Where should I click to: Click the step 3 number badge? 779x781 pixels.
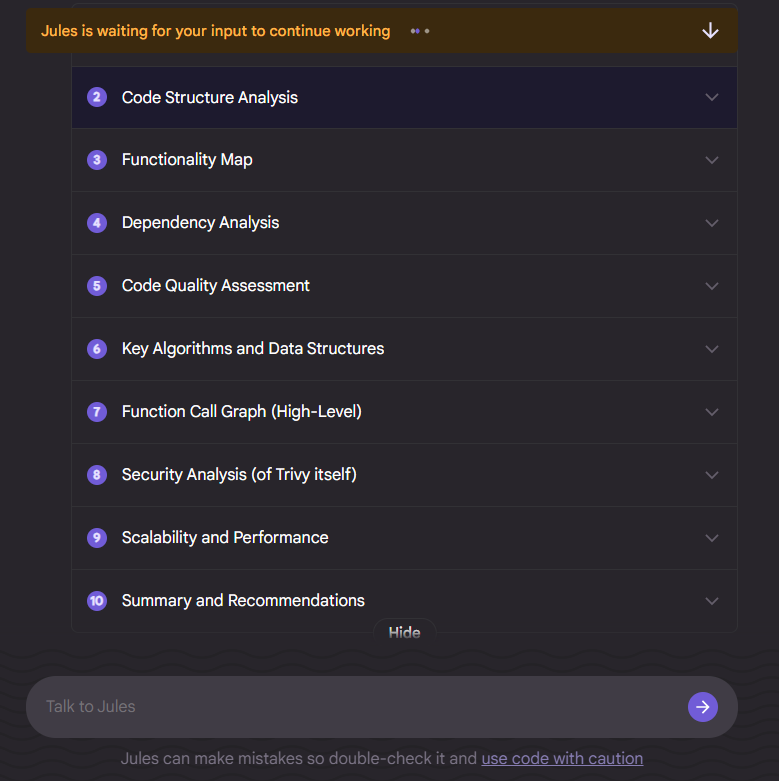point(97,160)
